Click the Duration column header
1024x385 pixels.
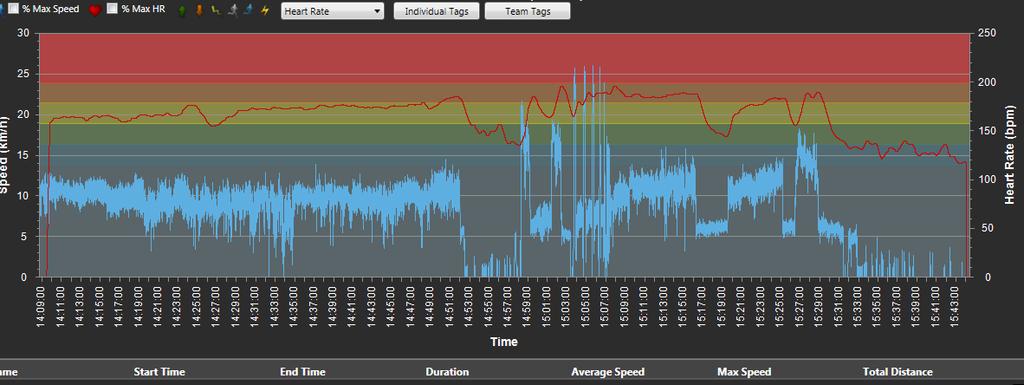(x=447, y=372)
